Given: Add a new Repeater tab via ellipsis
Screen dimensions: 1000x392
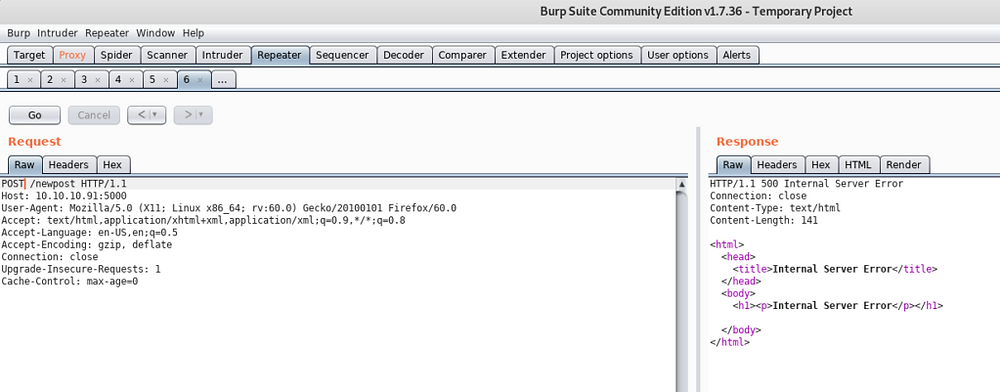Looking at the screenshot, I should (x=223, y=80).
